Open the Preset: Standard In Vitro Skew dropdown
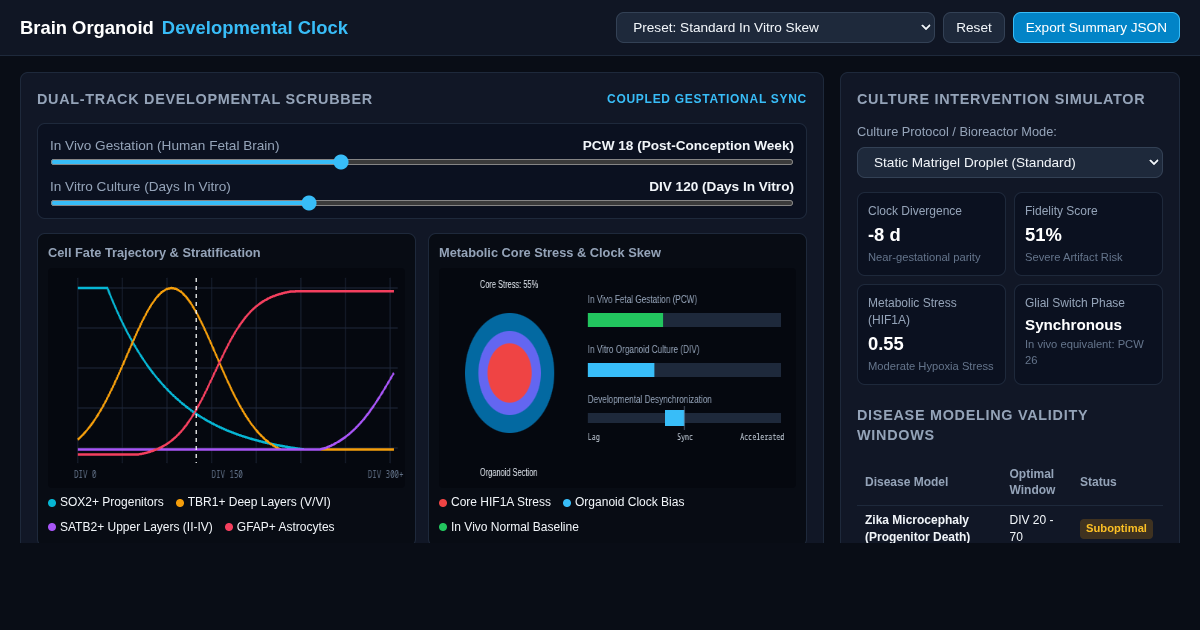This screenshot has height=630, width=1200. 775,27
